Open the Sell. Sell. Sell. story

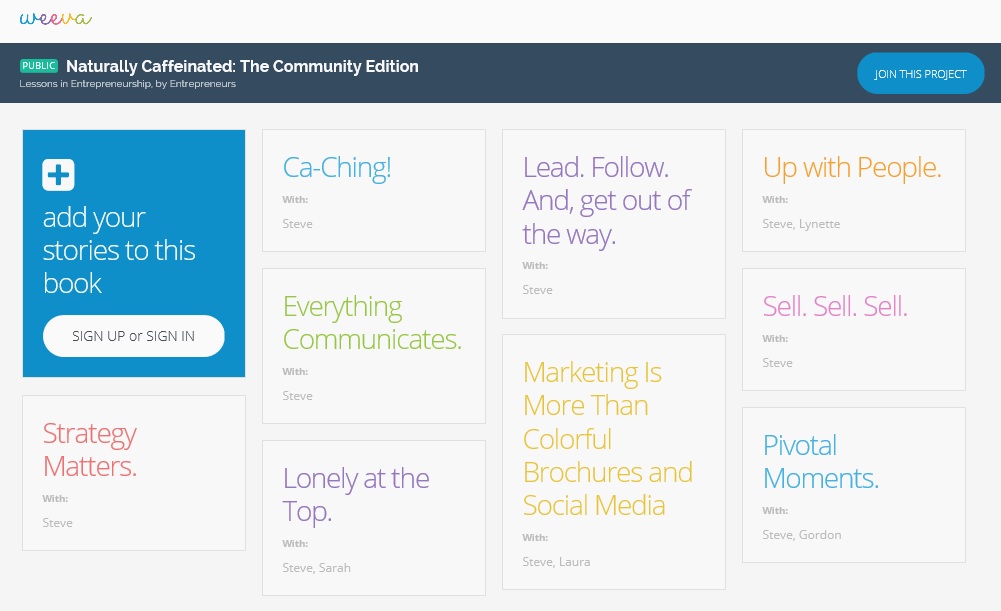point(835,307)
